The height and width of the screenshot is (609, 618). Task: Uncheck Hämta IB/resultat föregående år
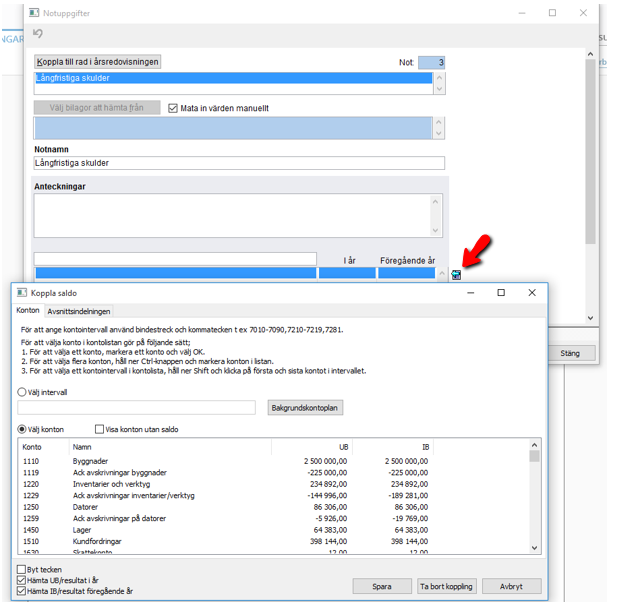(21, 591)
